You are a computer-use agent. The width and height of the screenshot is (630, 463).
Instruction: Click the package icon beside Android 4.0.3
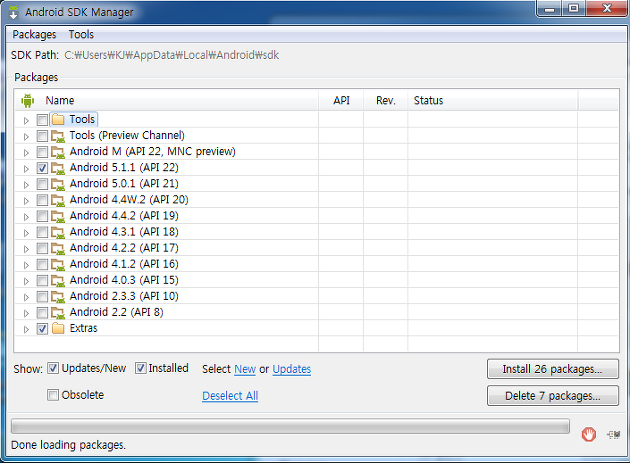[x=58, y=281]
